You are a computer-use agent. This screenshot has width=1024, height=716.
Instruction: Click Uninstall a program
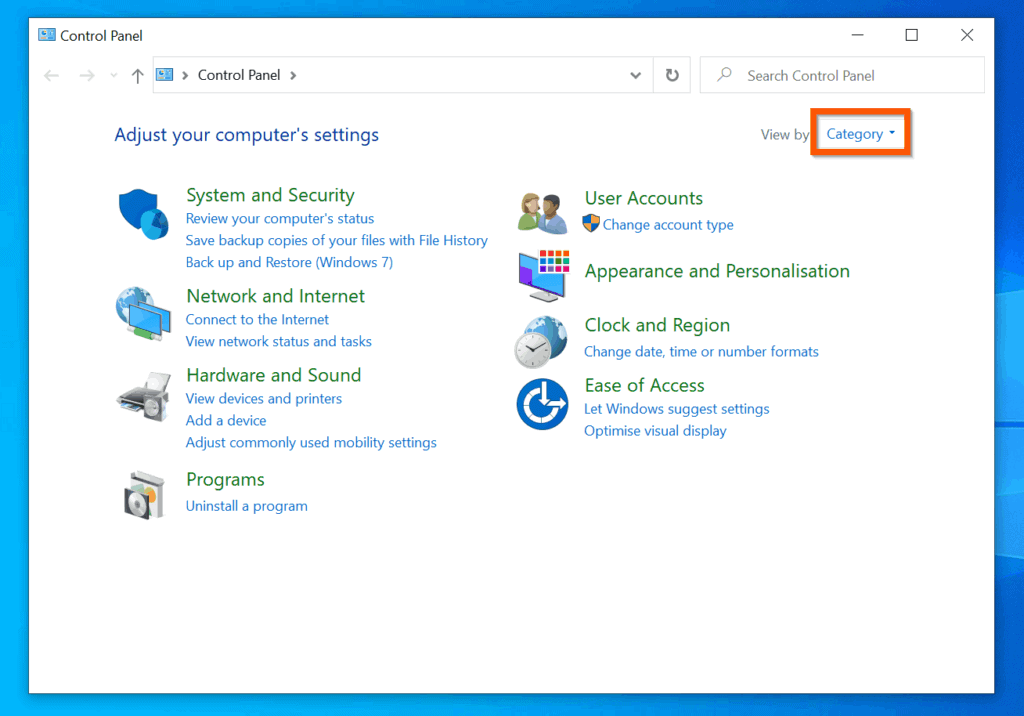tap(247, 506)
